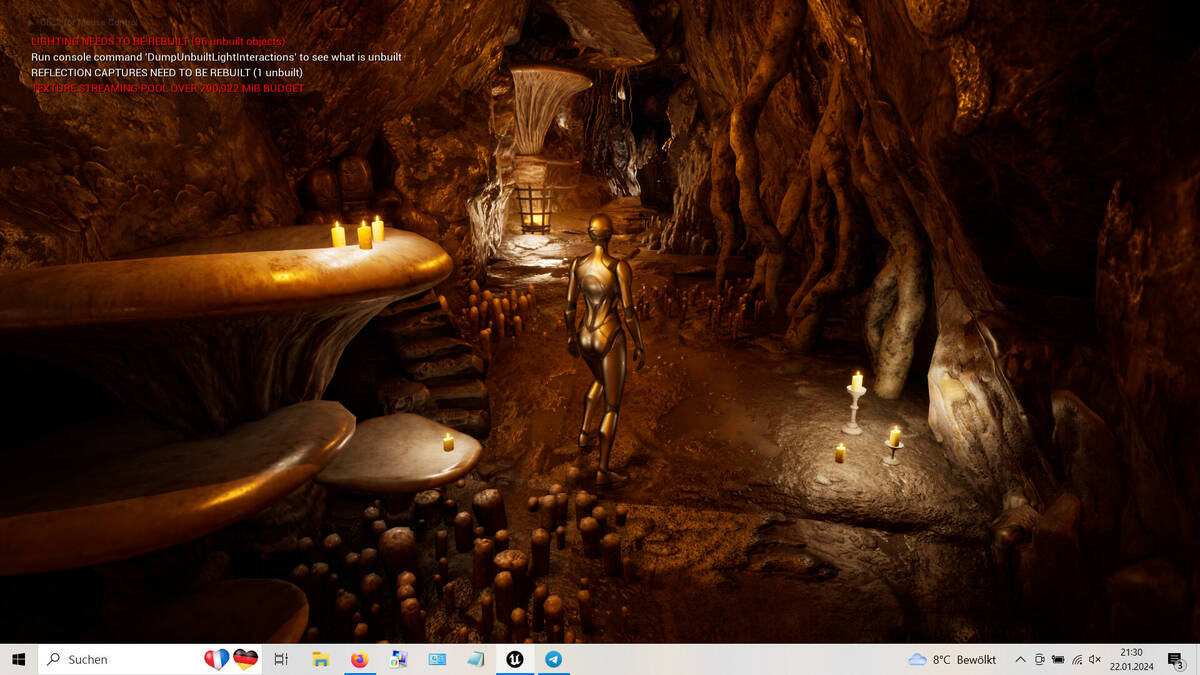This screenshot has width=1200, height=675.
Task: Open the notification center with 3 notifications
Action: pos(1176,659)
